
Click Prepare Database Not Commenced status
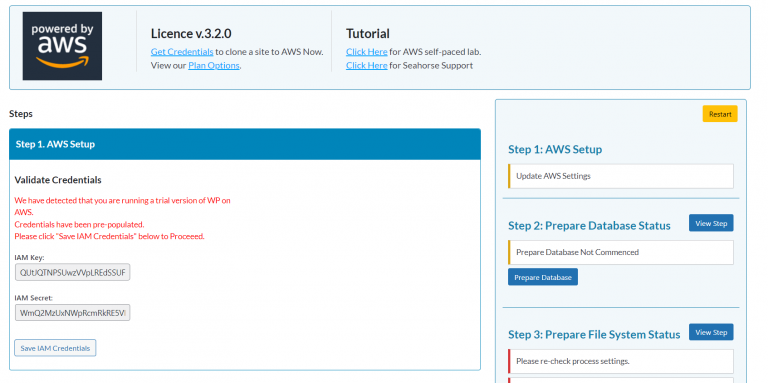point(621,252)
